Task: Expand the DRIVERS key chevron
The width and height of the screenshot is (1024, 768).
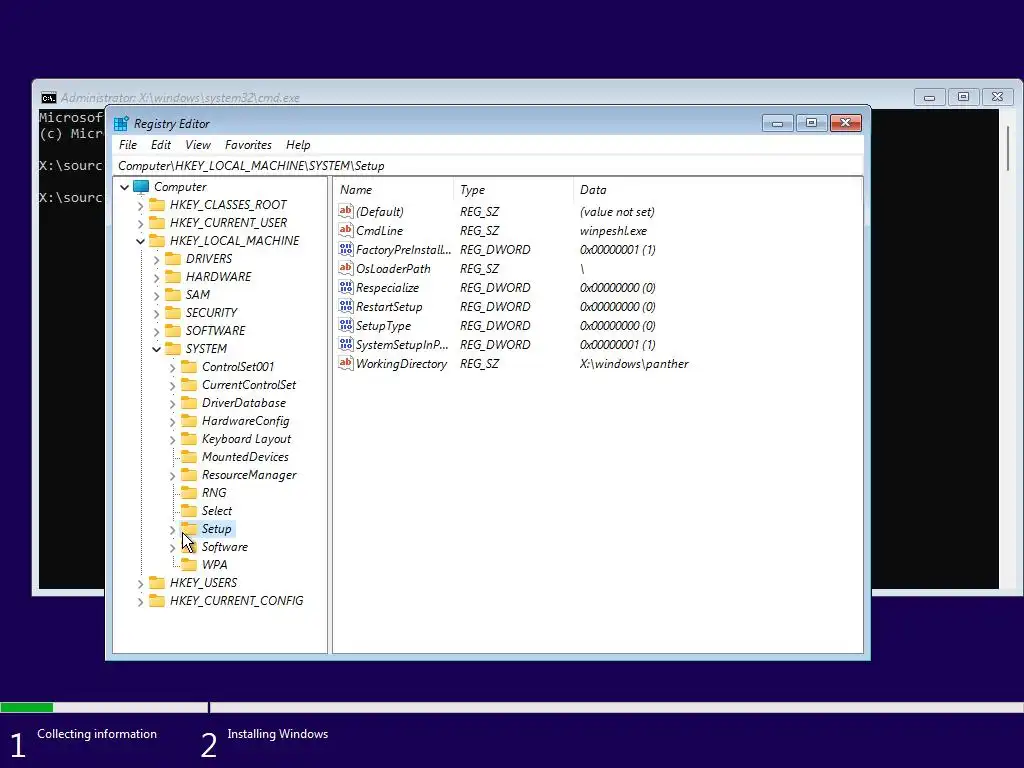Action: click(156, 260)
